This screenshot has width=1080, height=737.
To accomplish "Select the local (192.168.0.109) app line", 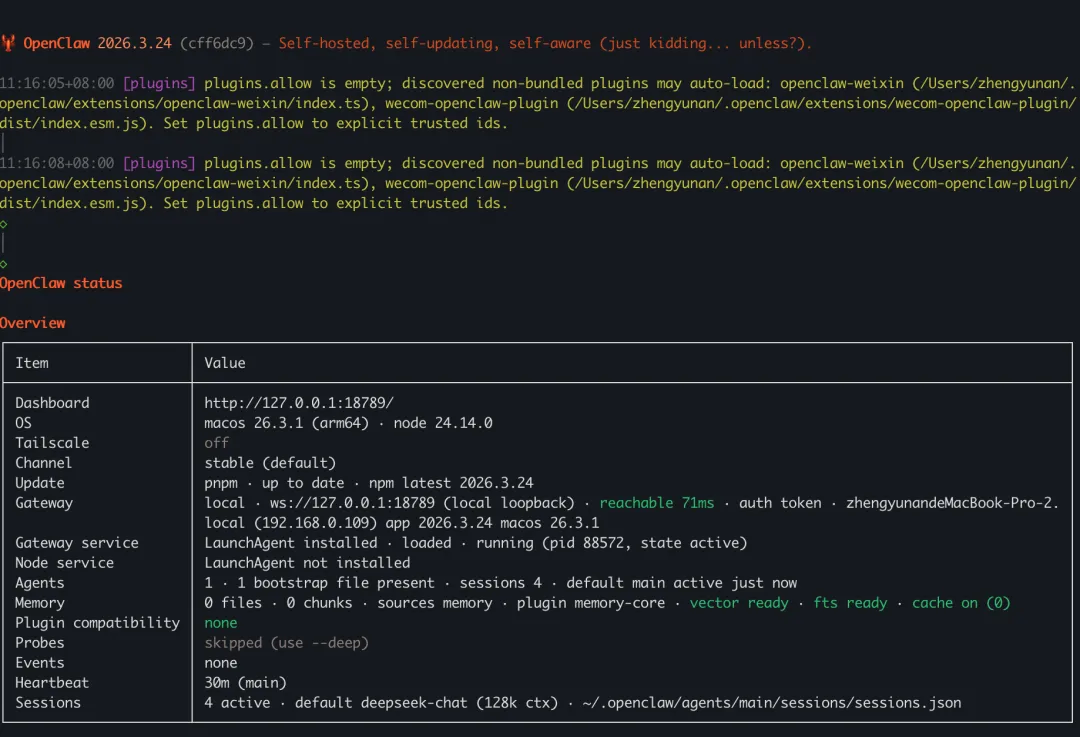I will 402,523.
